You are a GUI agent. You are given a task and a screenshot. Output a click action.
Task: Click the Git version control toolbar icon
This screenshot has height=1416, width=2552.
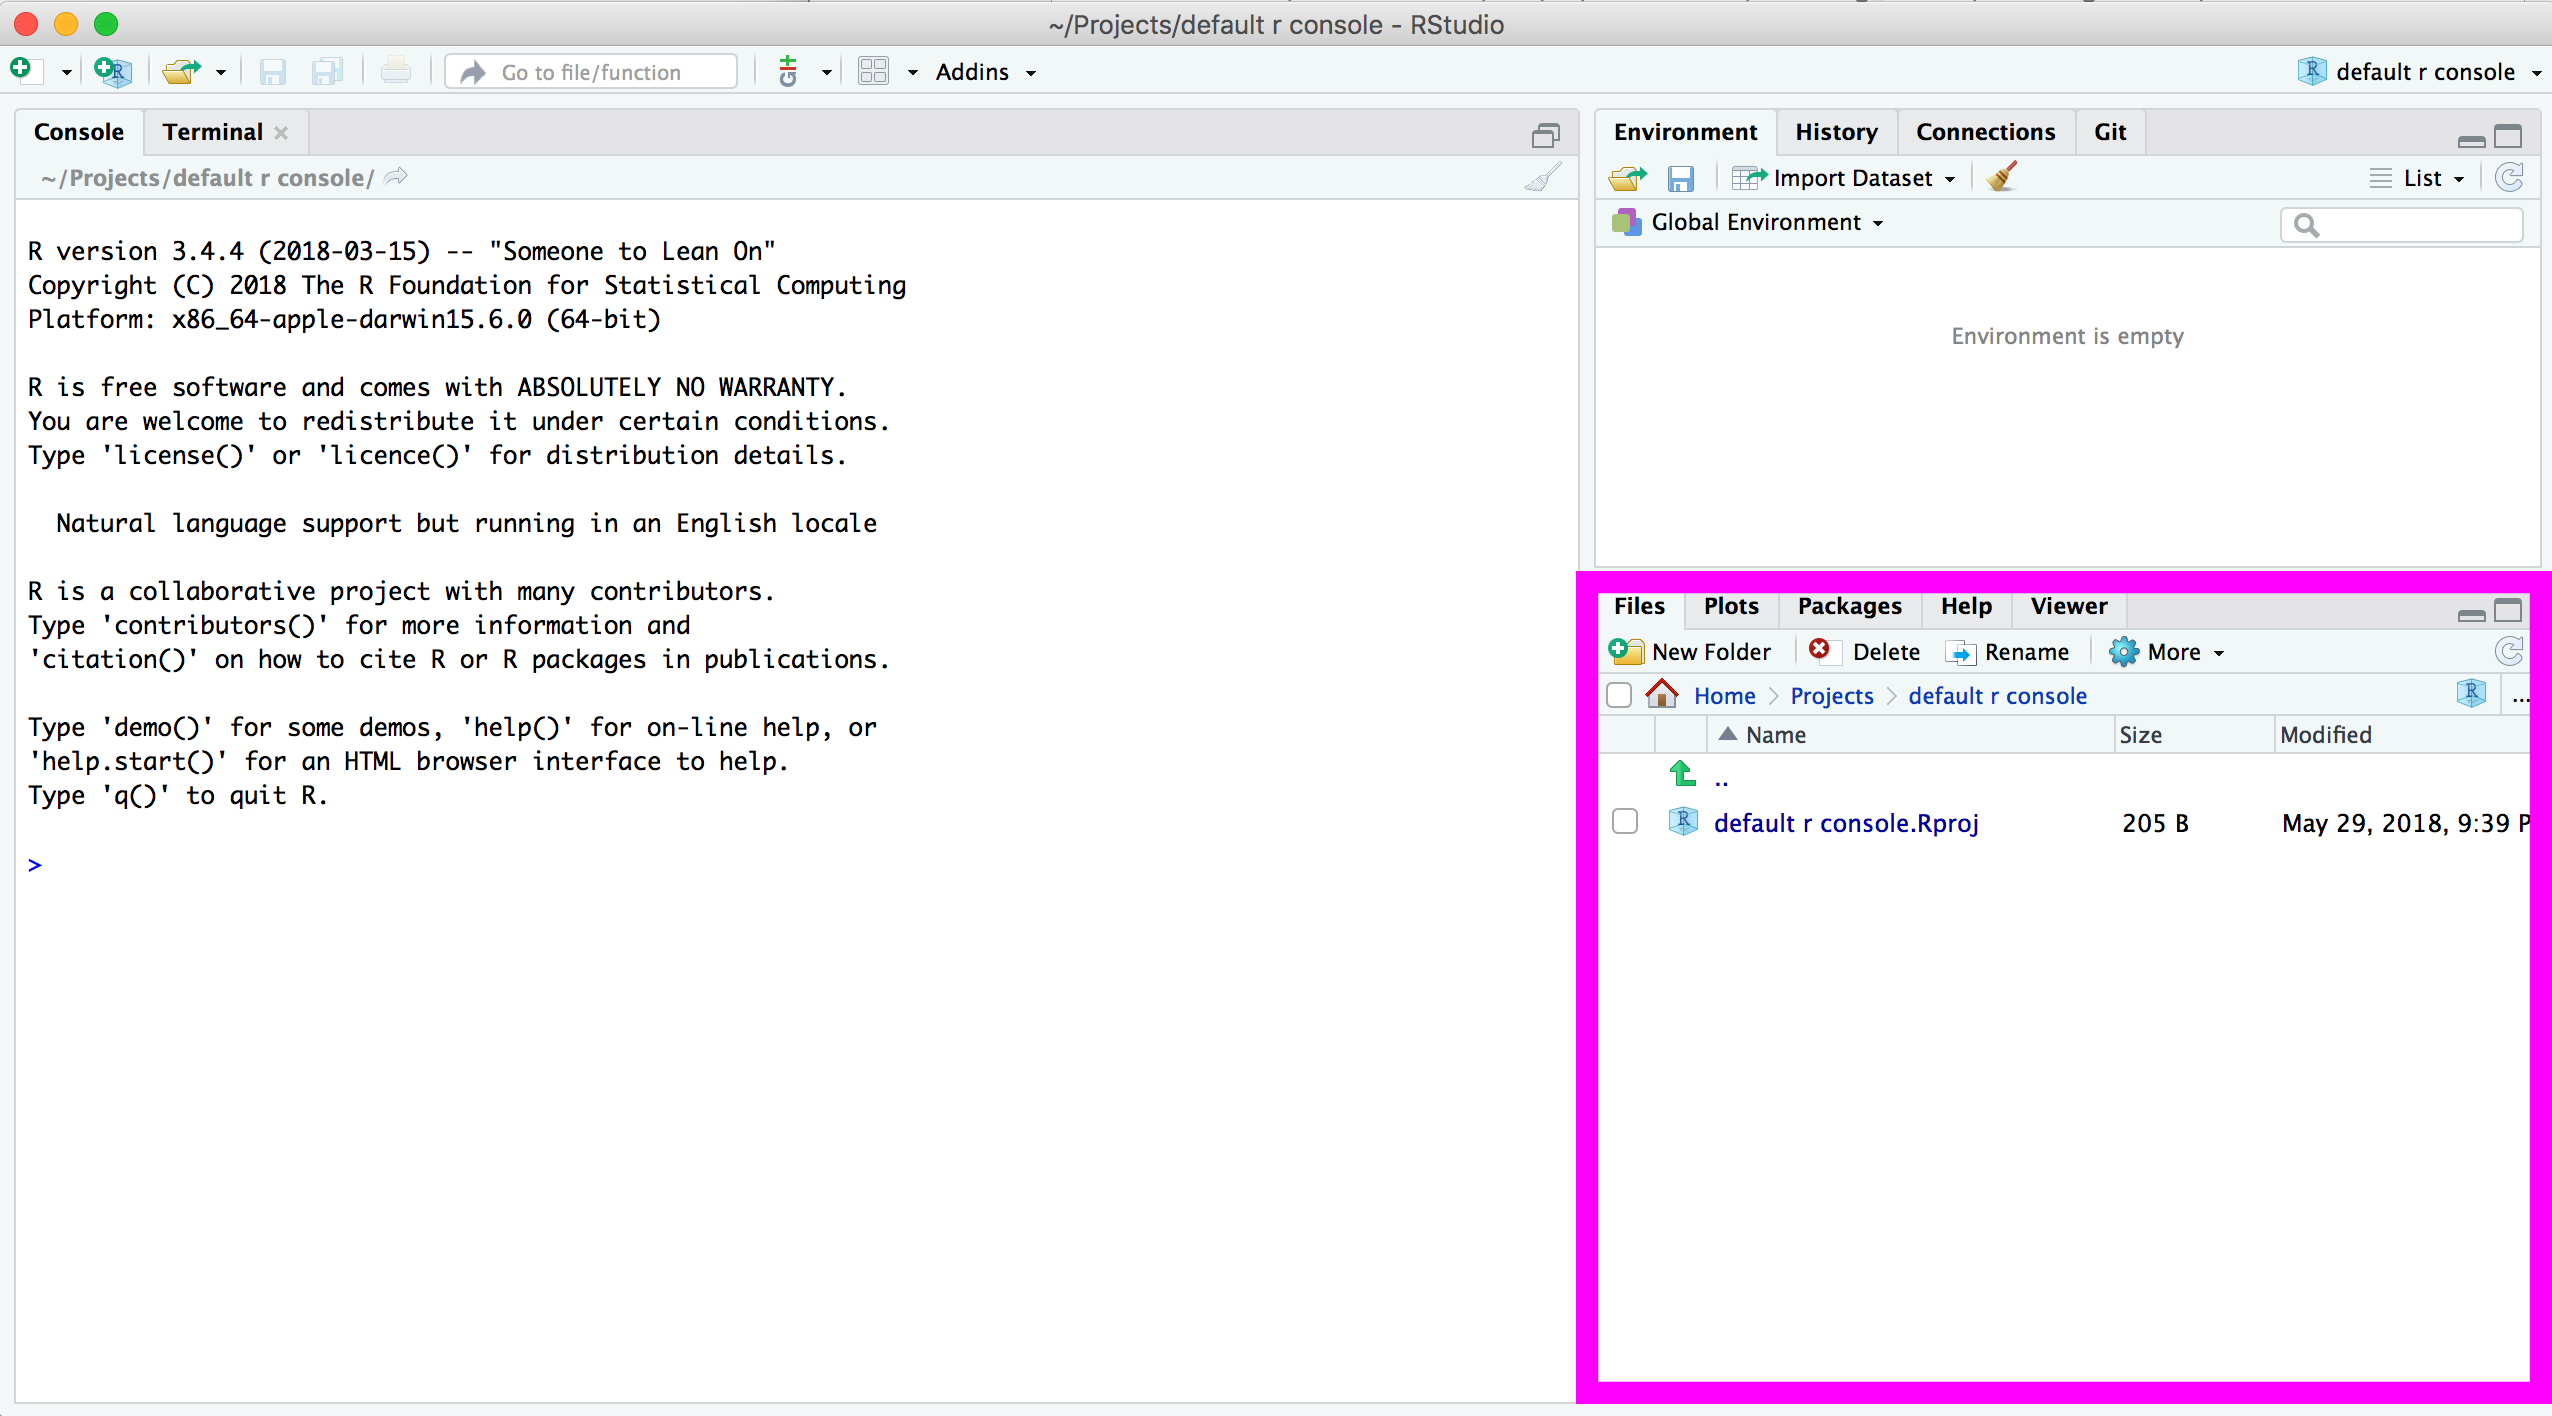tap(788, 72)
